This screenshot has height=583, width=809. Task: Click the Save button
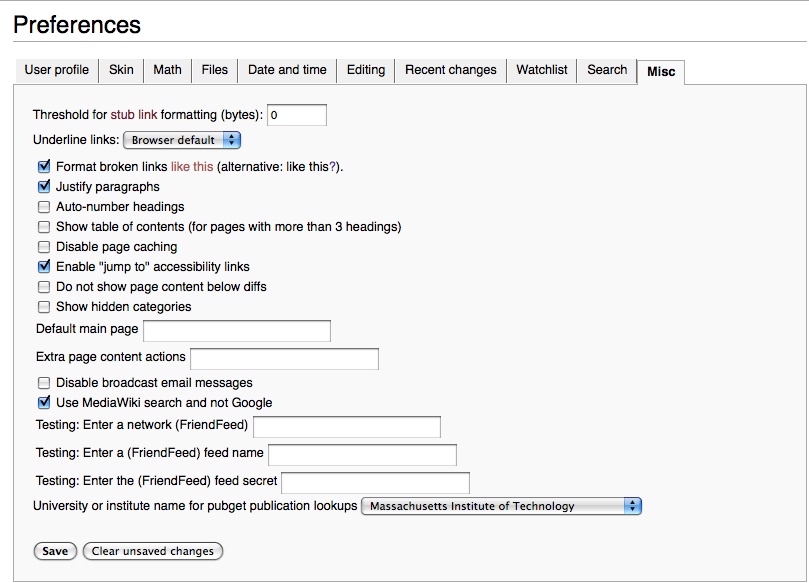pyautogui.click(x=55, y=551)
